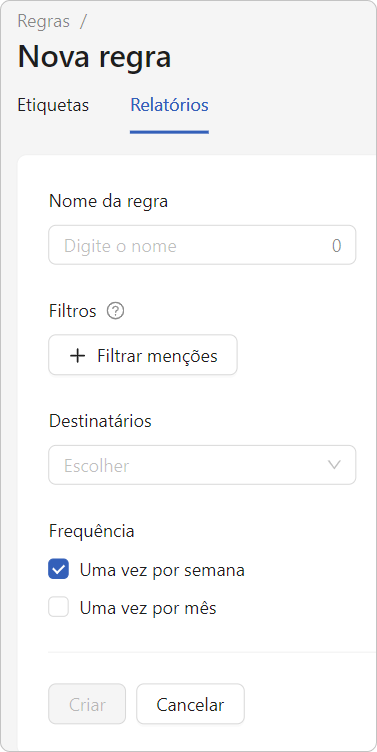Image resolution: width=377 pixels, height=752 pixels.
Task: Expand the Destinatários dropdown chevron
Action: click(x=334, y=465)
